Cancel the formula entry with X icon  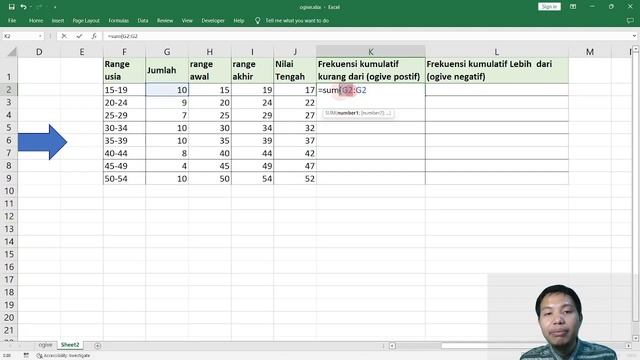(64, 36)
